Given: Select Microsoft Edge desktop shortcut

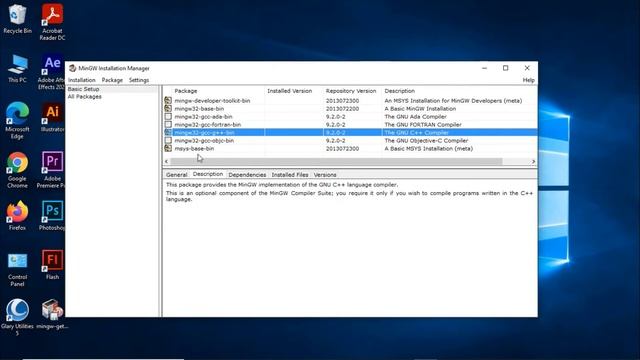Looking at the screenshot, I should point(17,121).
